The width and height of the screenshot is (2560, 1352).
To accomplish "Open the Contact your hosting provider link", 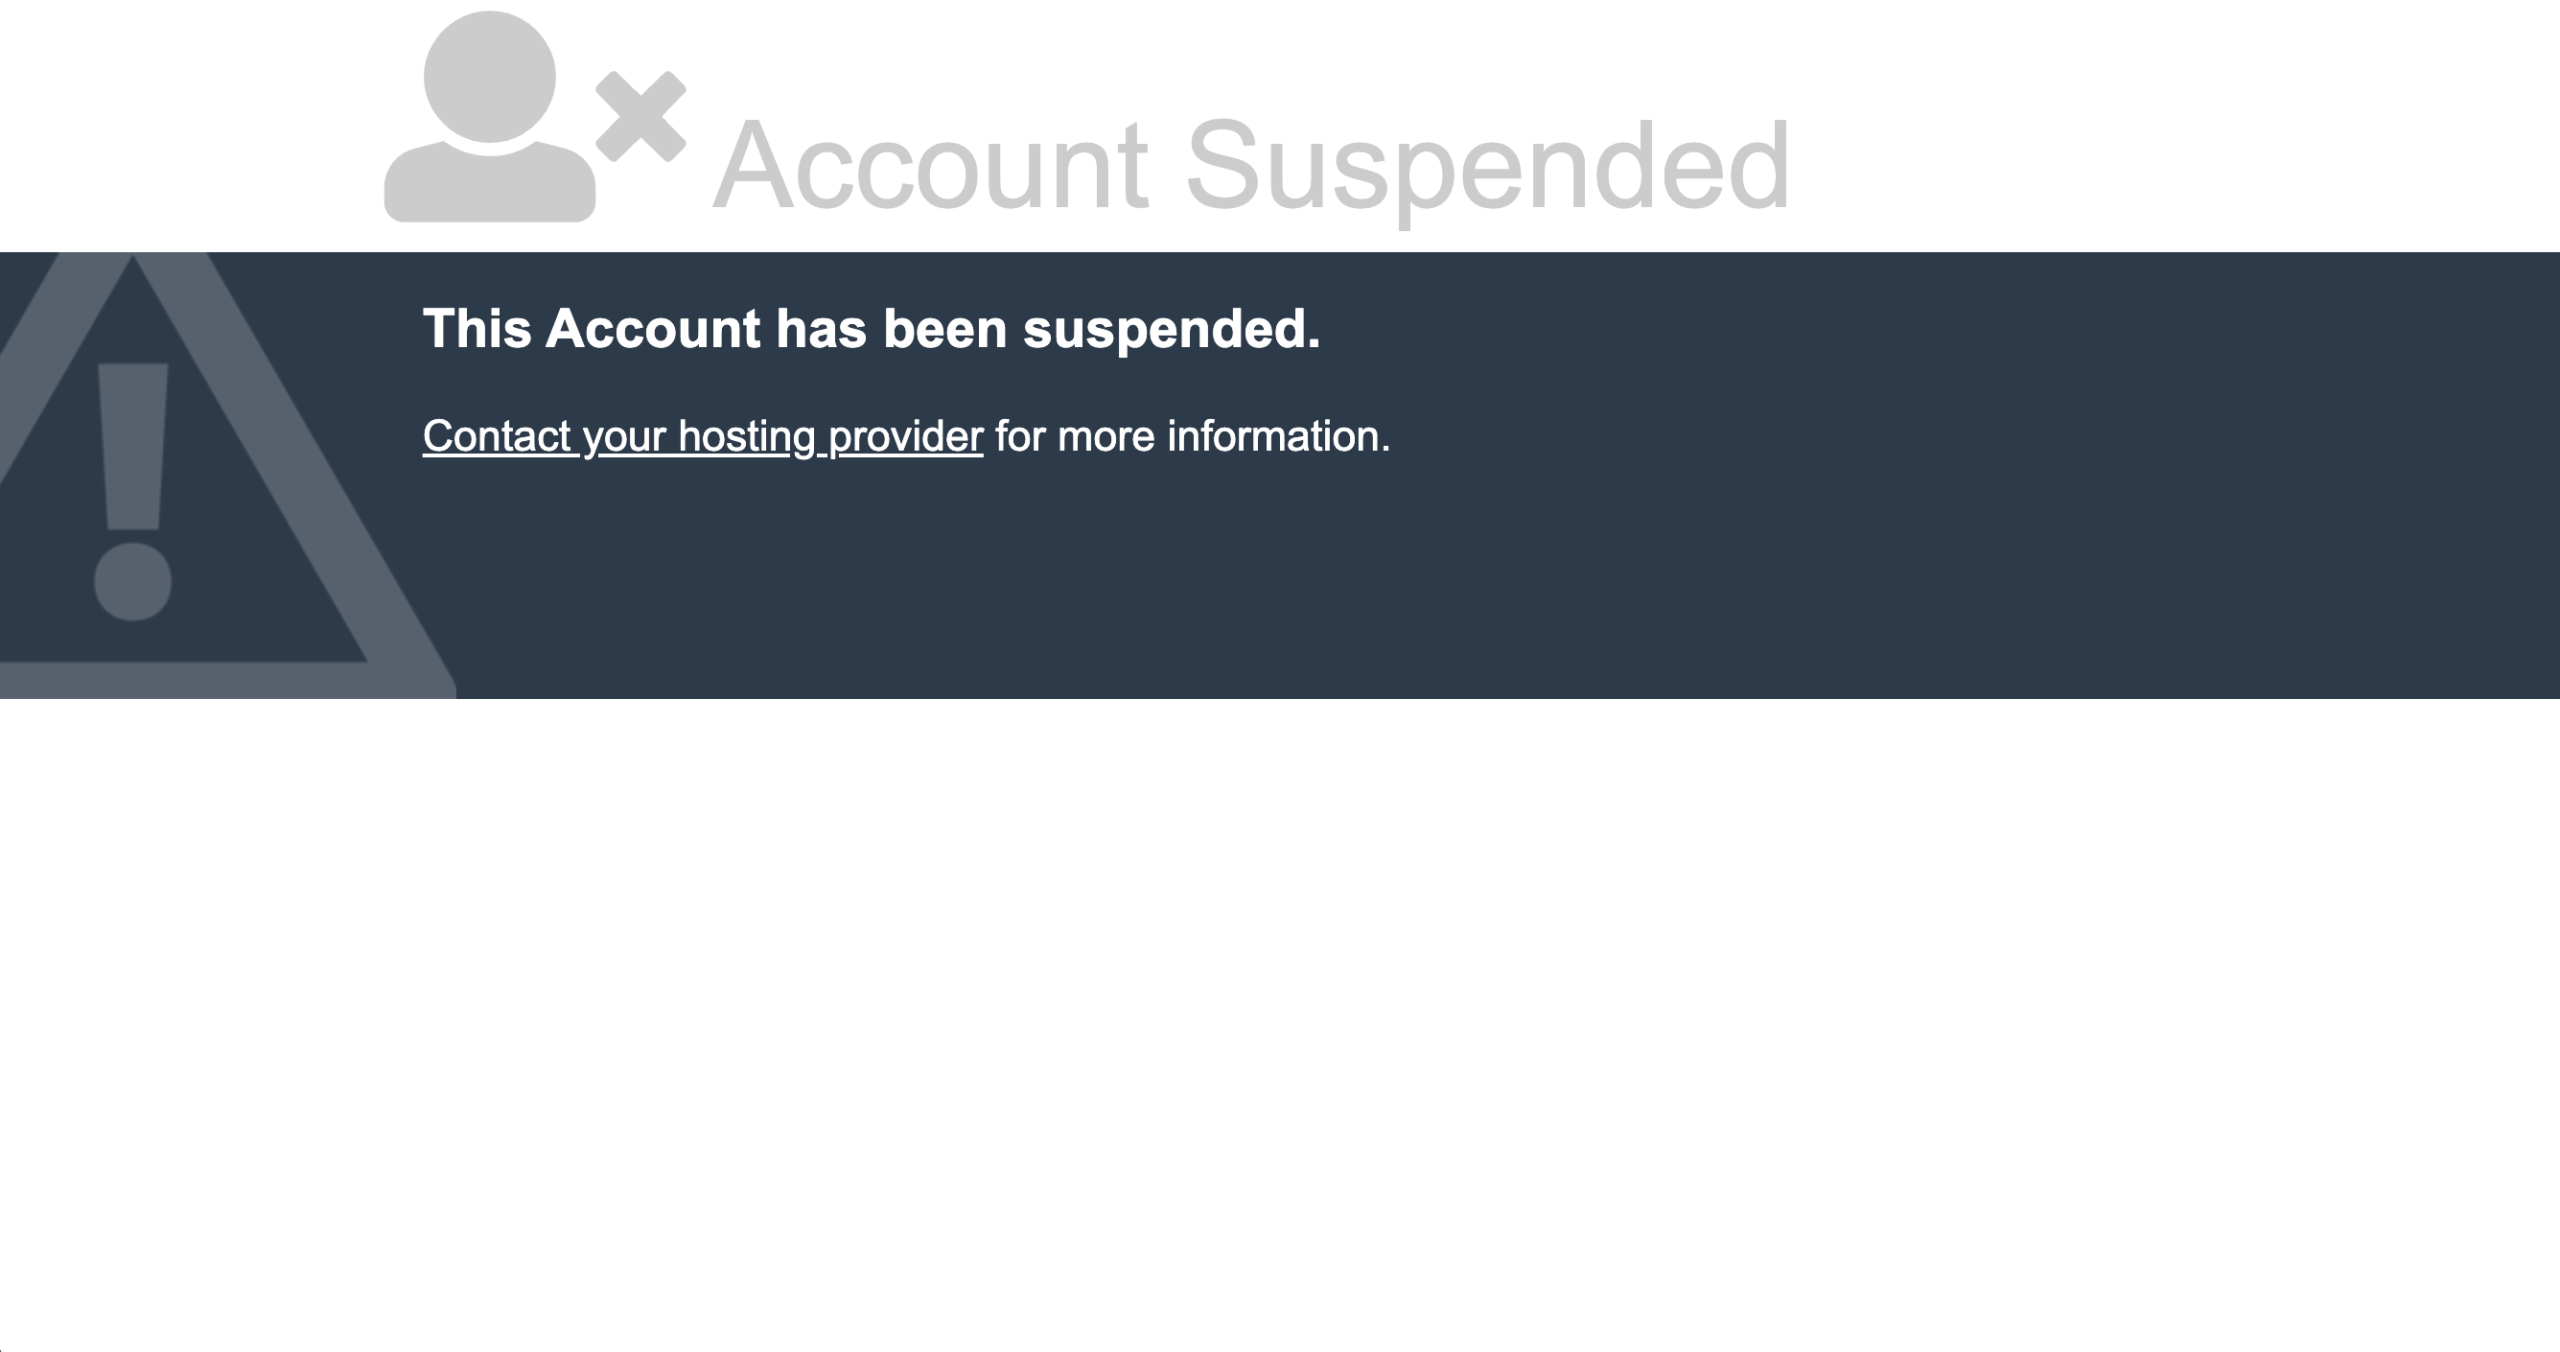I will pos(703,434).
